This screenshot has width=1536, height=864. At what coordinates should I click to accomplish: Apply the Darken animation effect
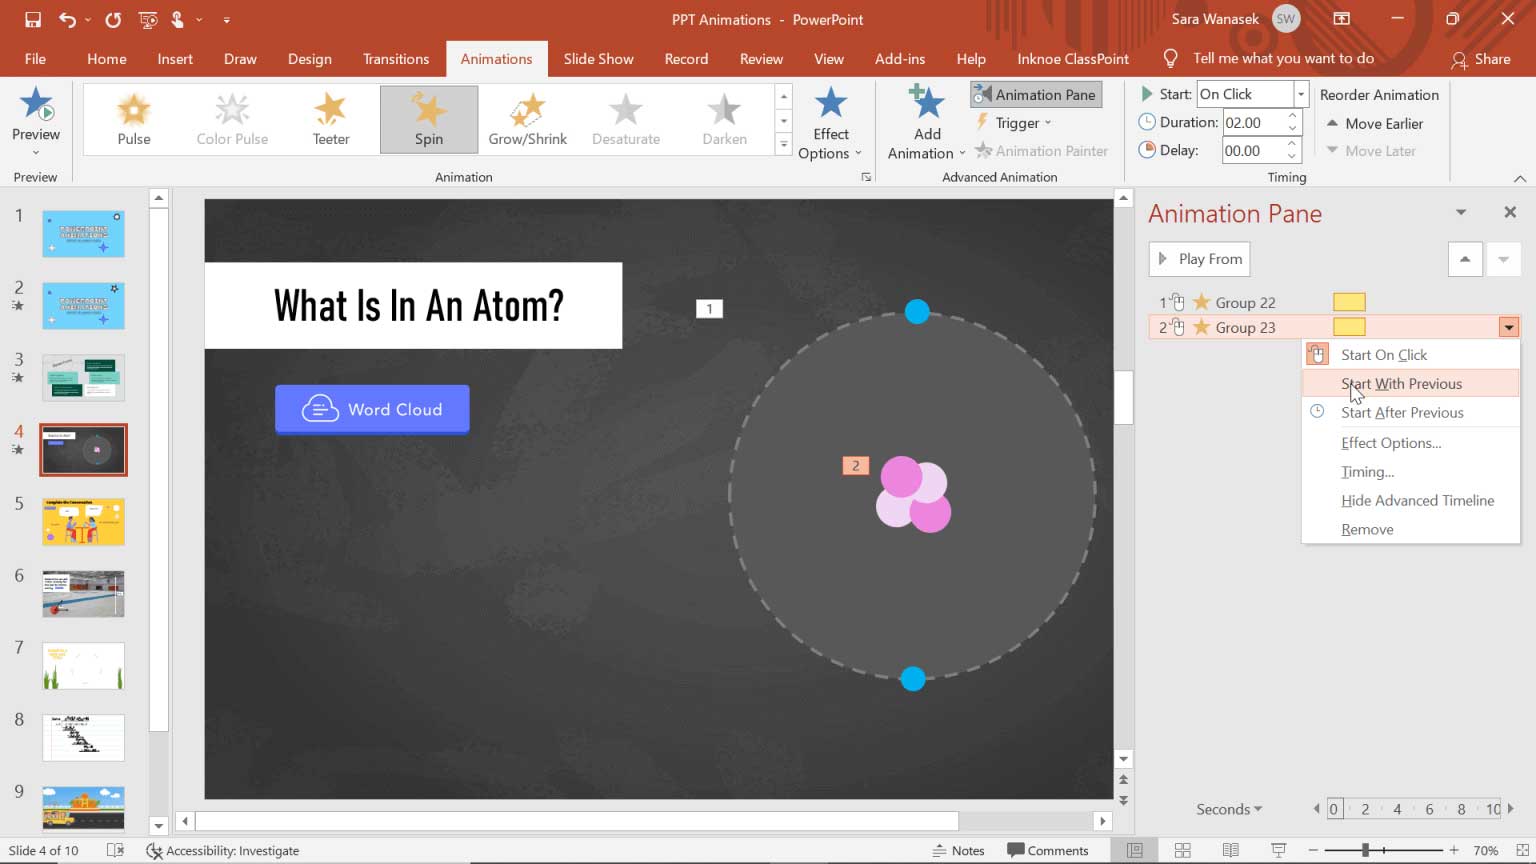[x=723, y=118]
